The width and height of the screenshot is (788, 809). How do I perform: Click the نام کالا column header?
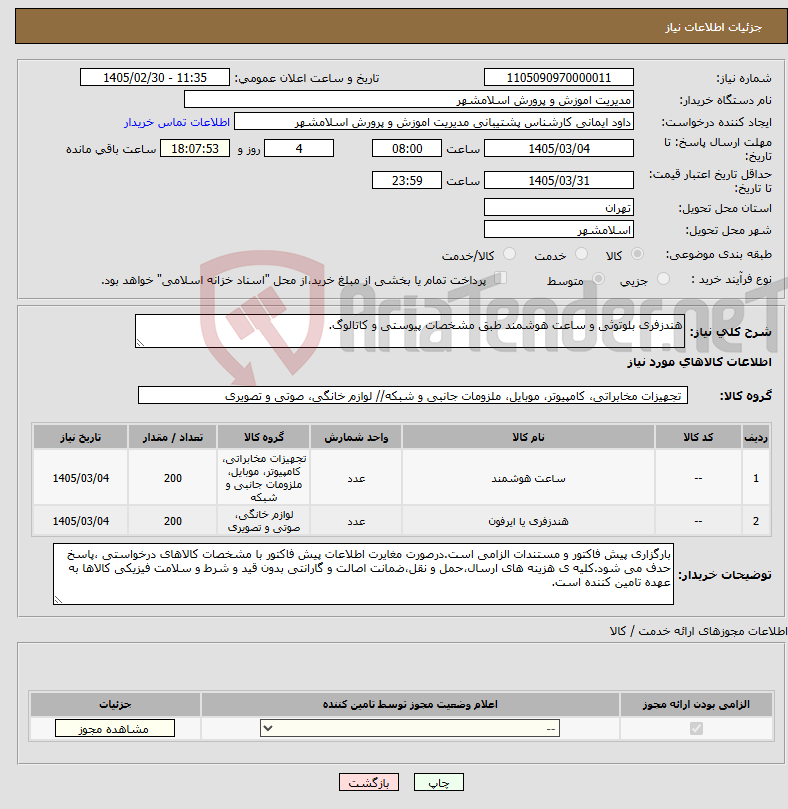pos(528,437)
